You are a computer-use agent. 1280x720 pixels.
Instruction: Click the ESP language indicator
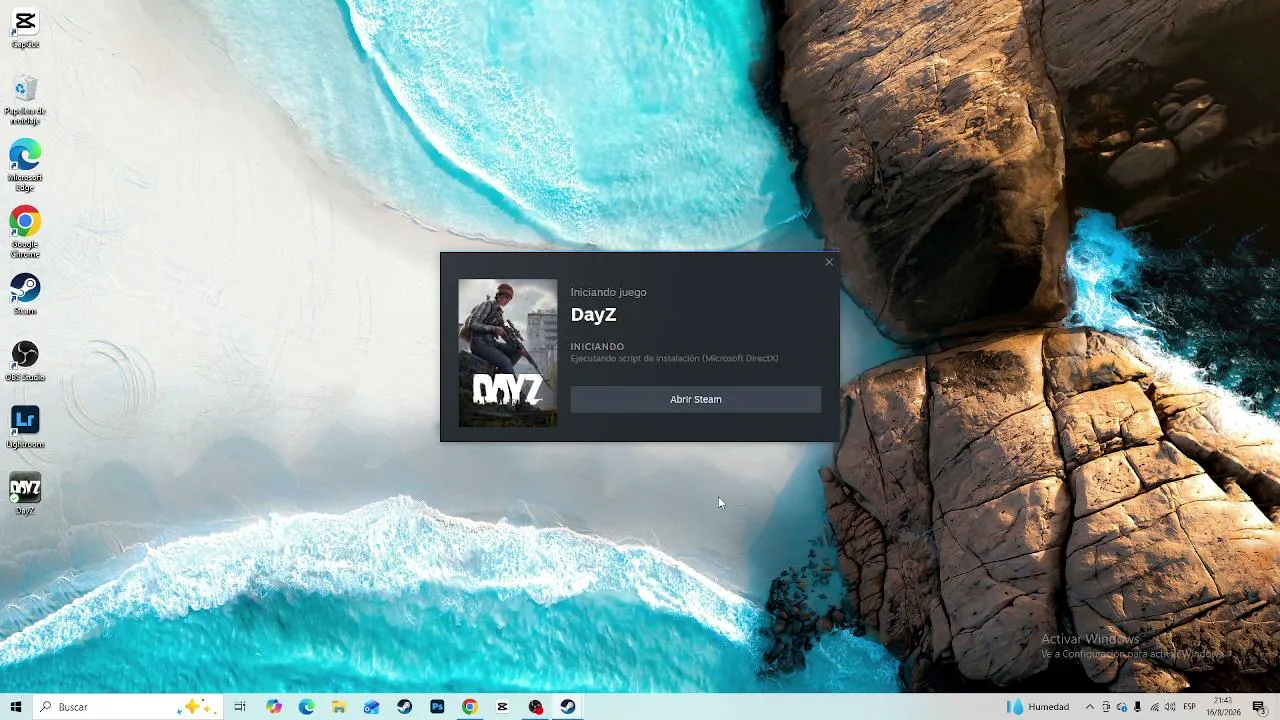coord(1190,707)
